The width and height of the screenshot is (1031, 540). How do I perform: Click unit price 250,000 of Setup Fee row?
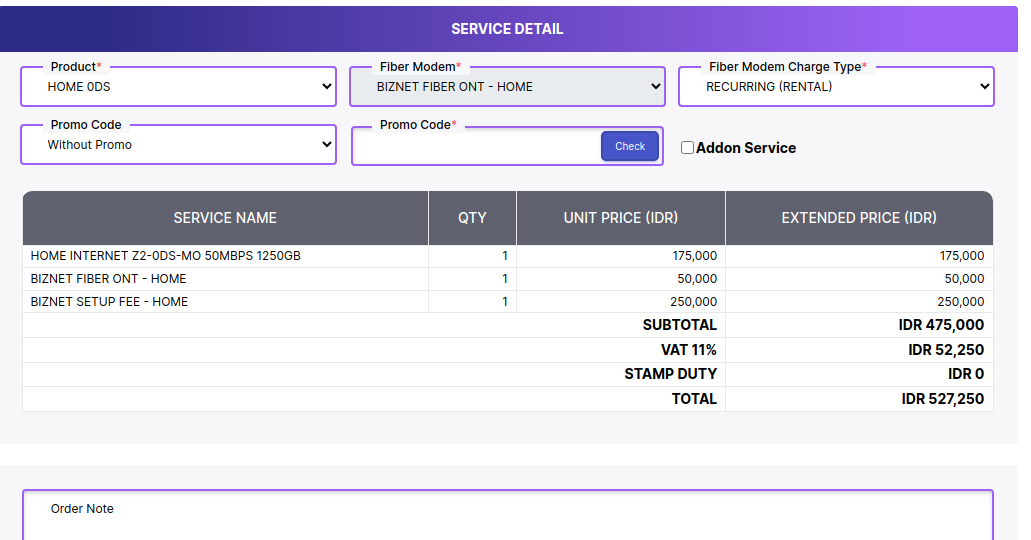tap(693, 302)
